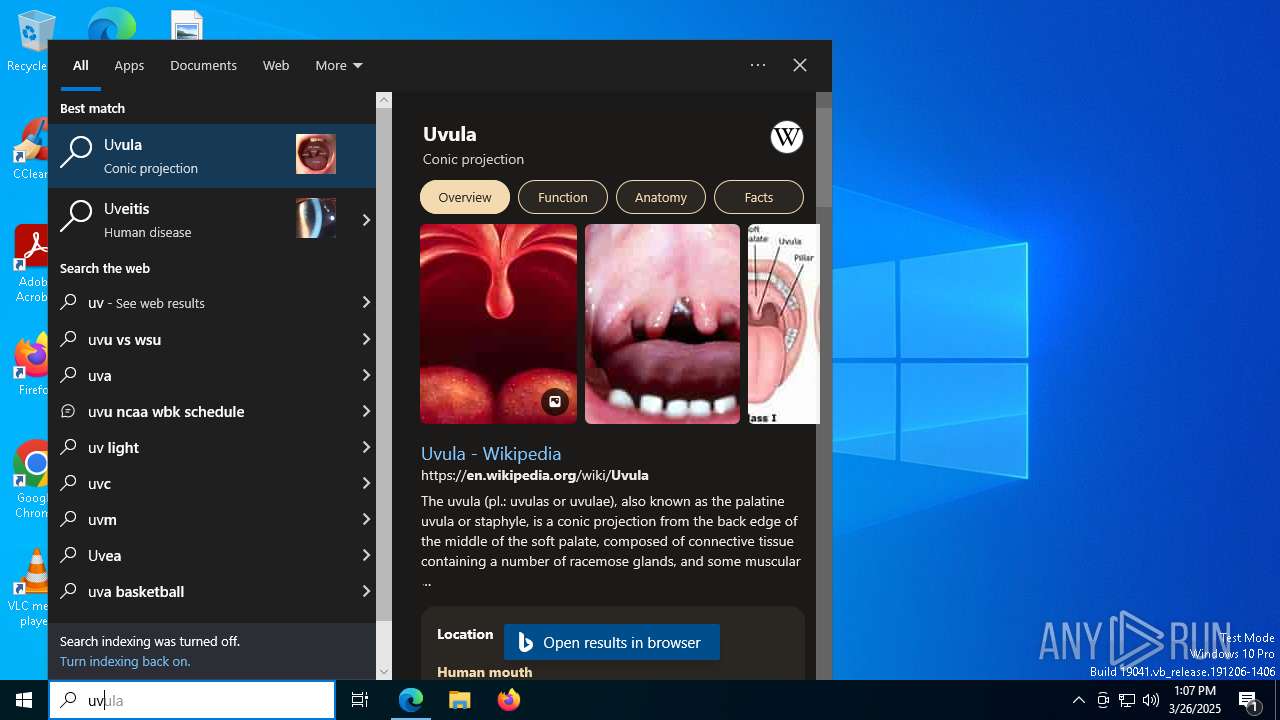Switch to the Web search tab

[x=276, y=65]
